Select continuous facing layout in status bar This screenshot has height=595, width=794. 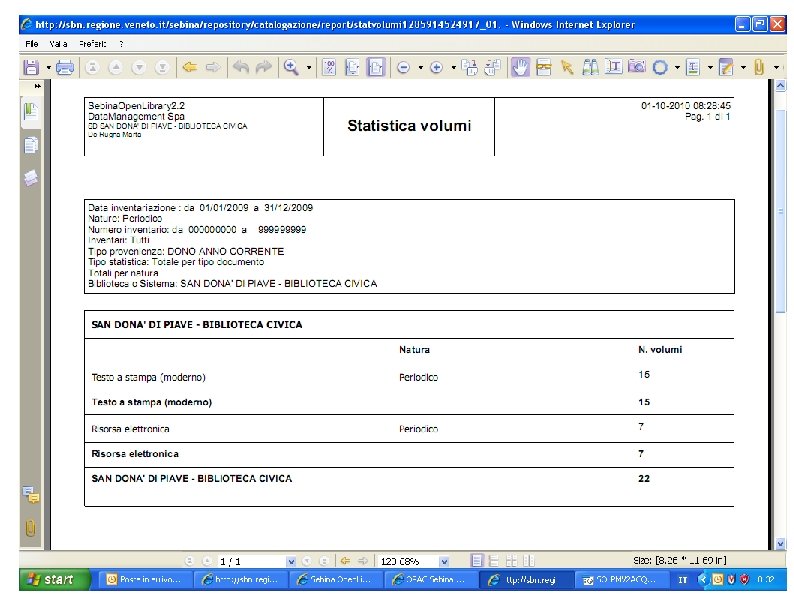[x=511, y=561]
